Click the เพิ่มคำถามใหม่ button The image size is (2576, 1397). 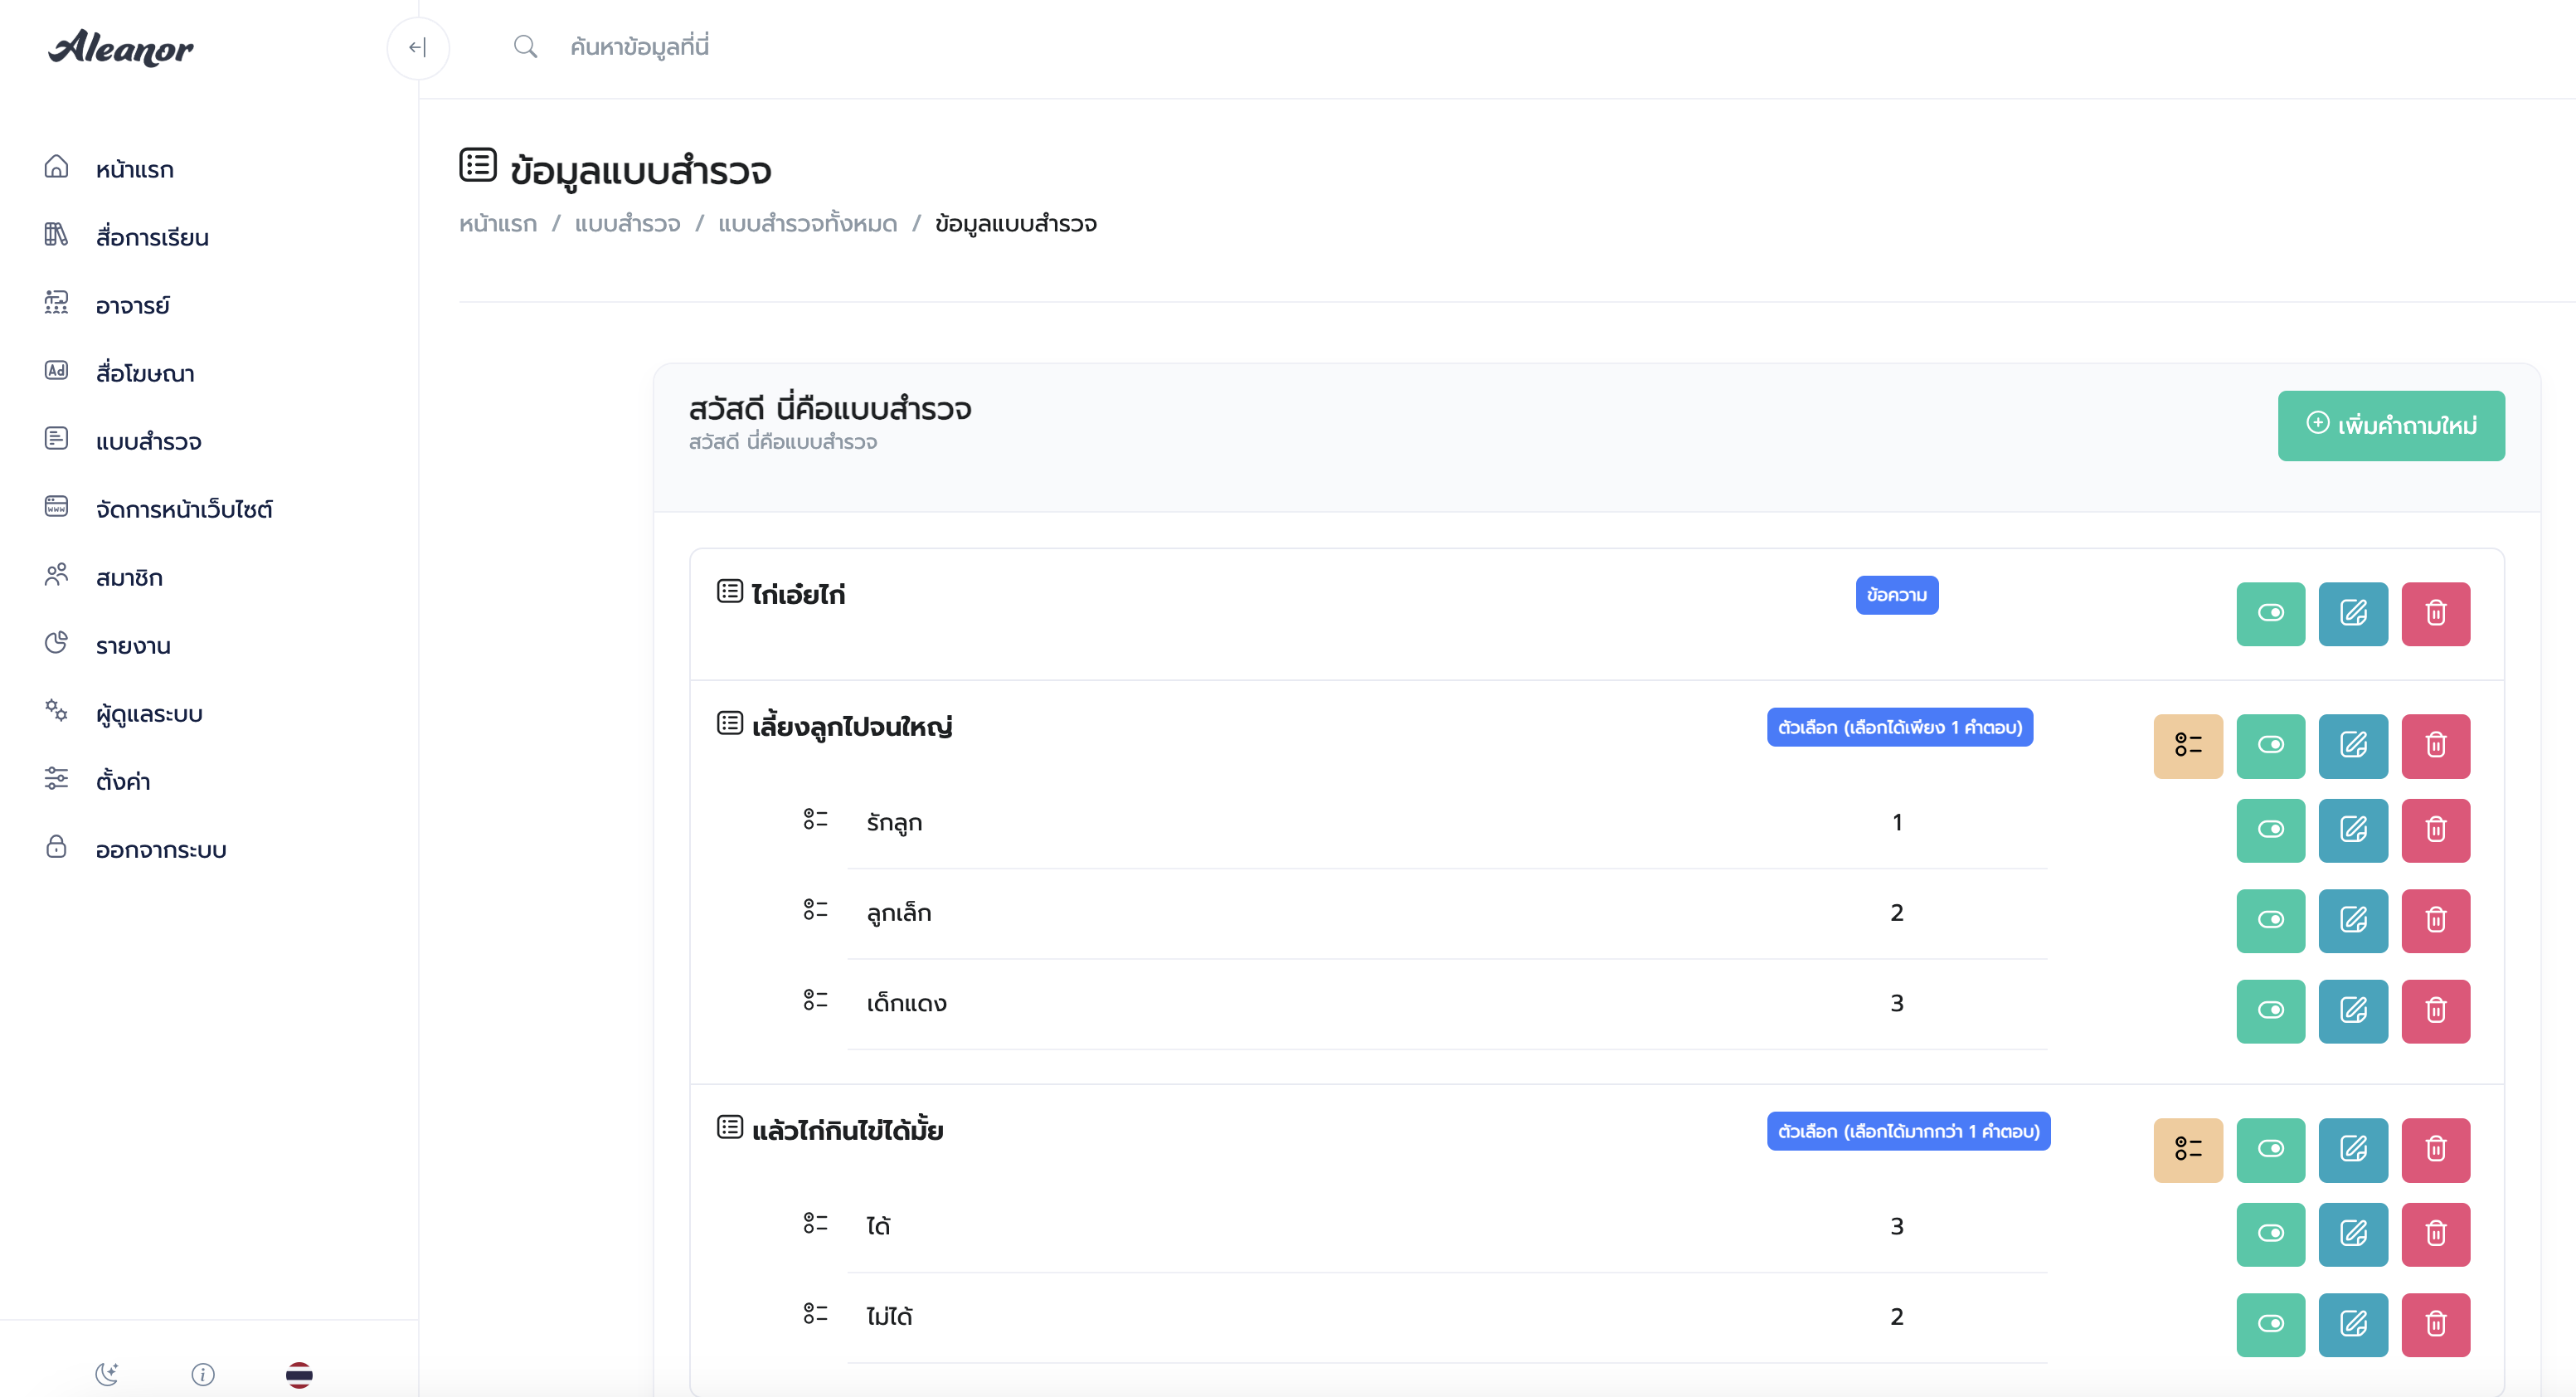tap(2390, 426)
